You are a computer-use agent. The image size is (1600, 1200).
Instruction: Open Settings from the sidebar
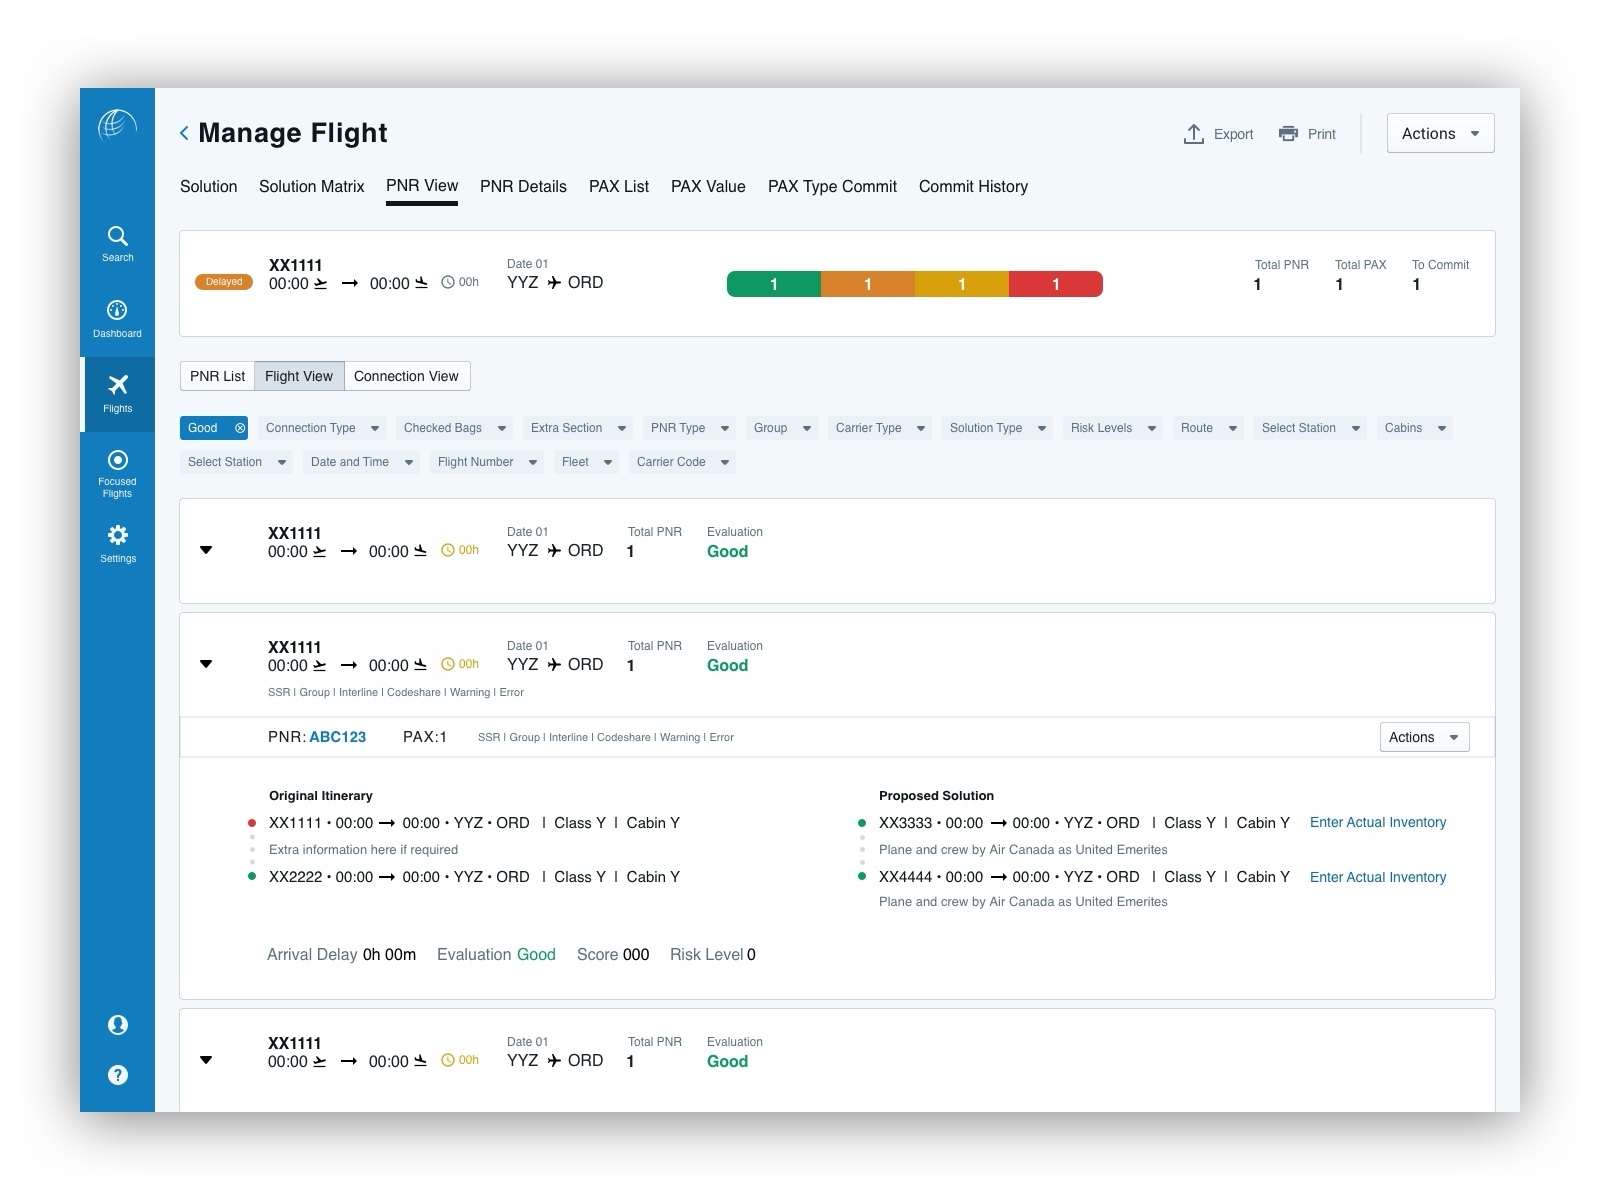[117, 543]
